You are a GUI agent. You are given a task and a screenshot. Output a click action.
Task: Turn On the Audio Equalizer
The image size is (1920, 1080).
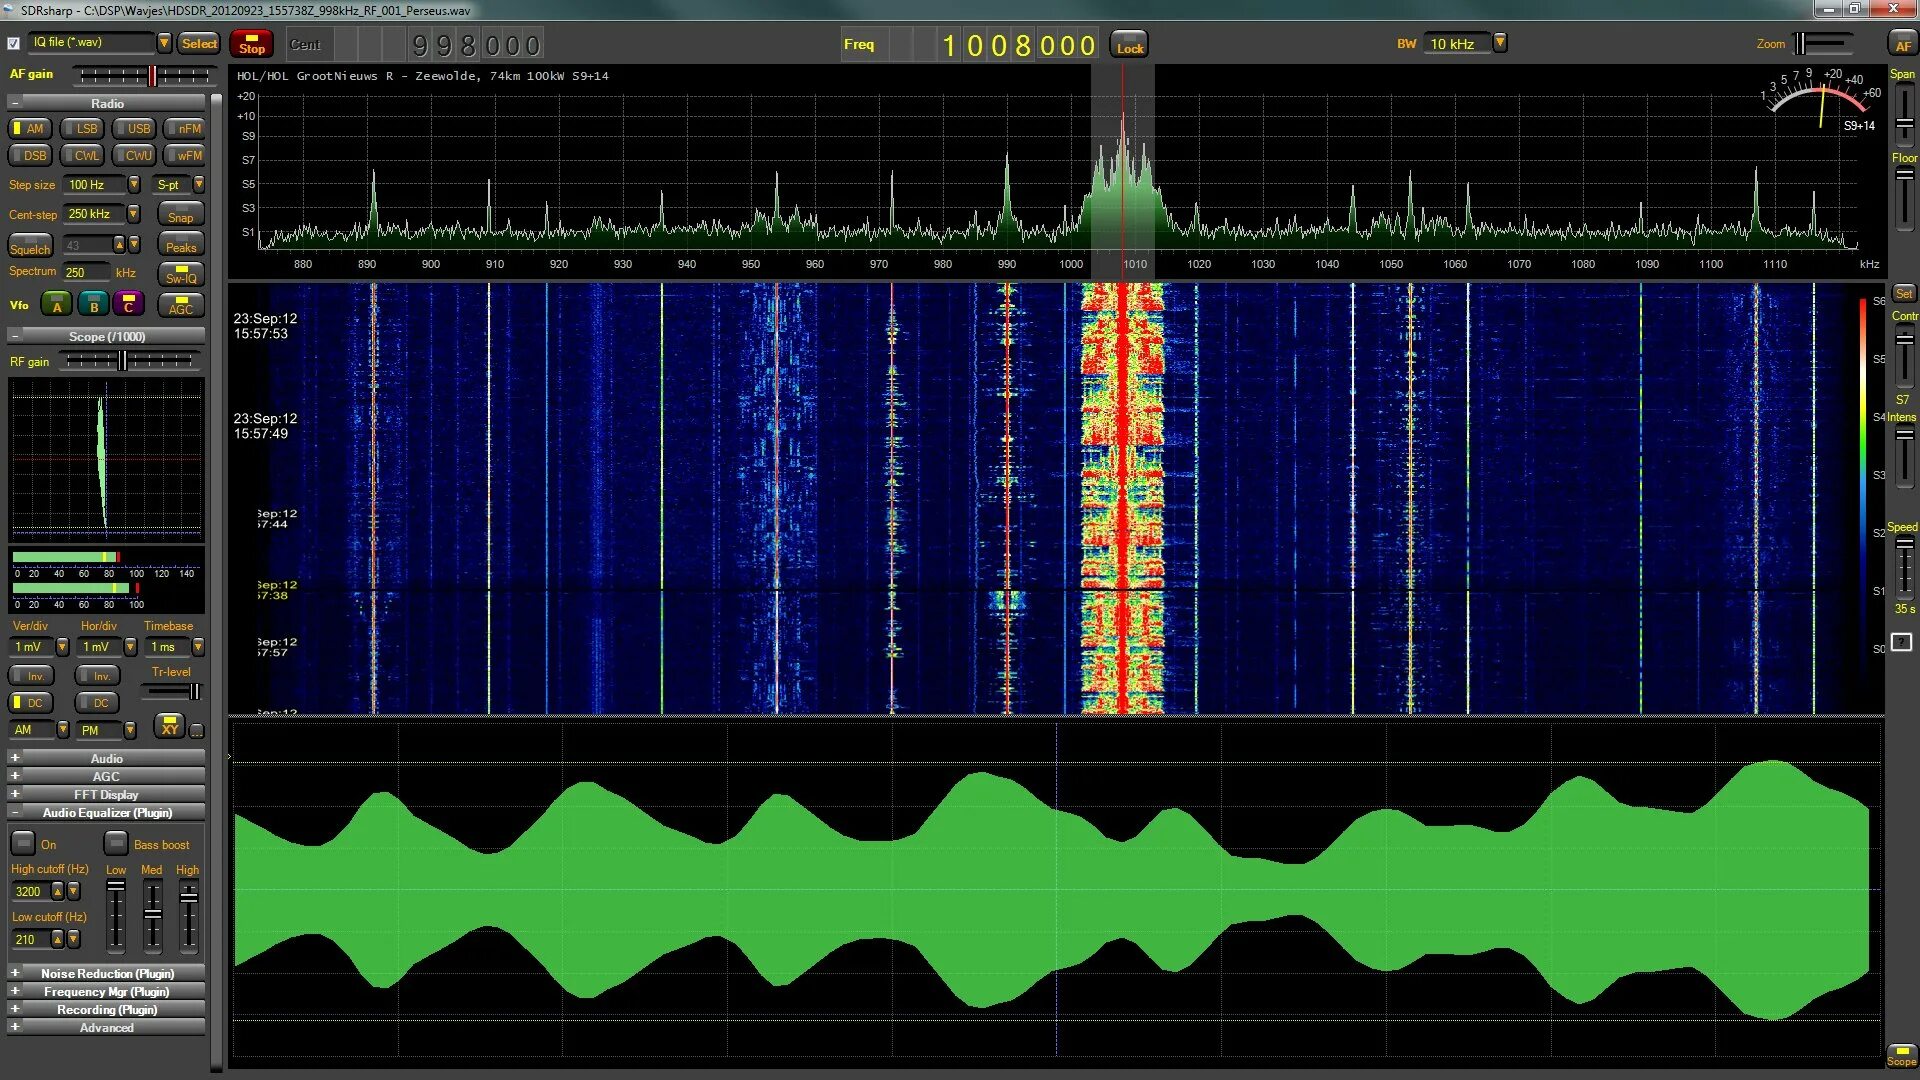coord(24,843)
